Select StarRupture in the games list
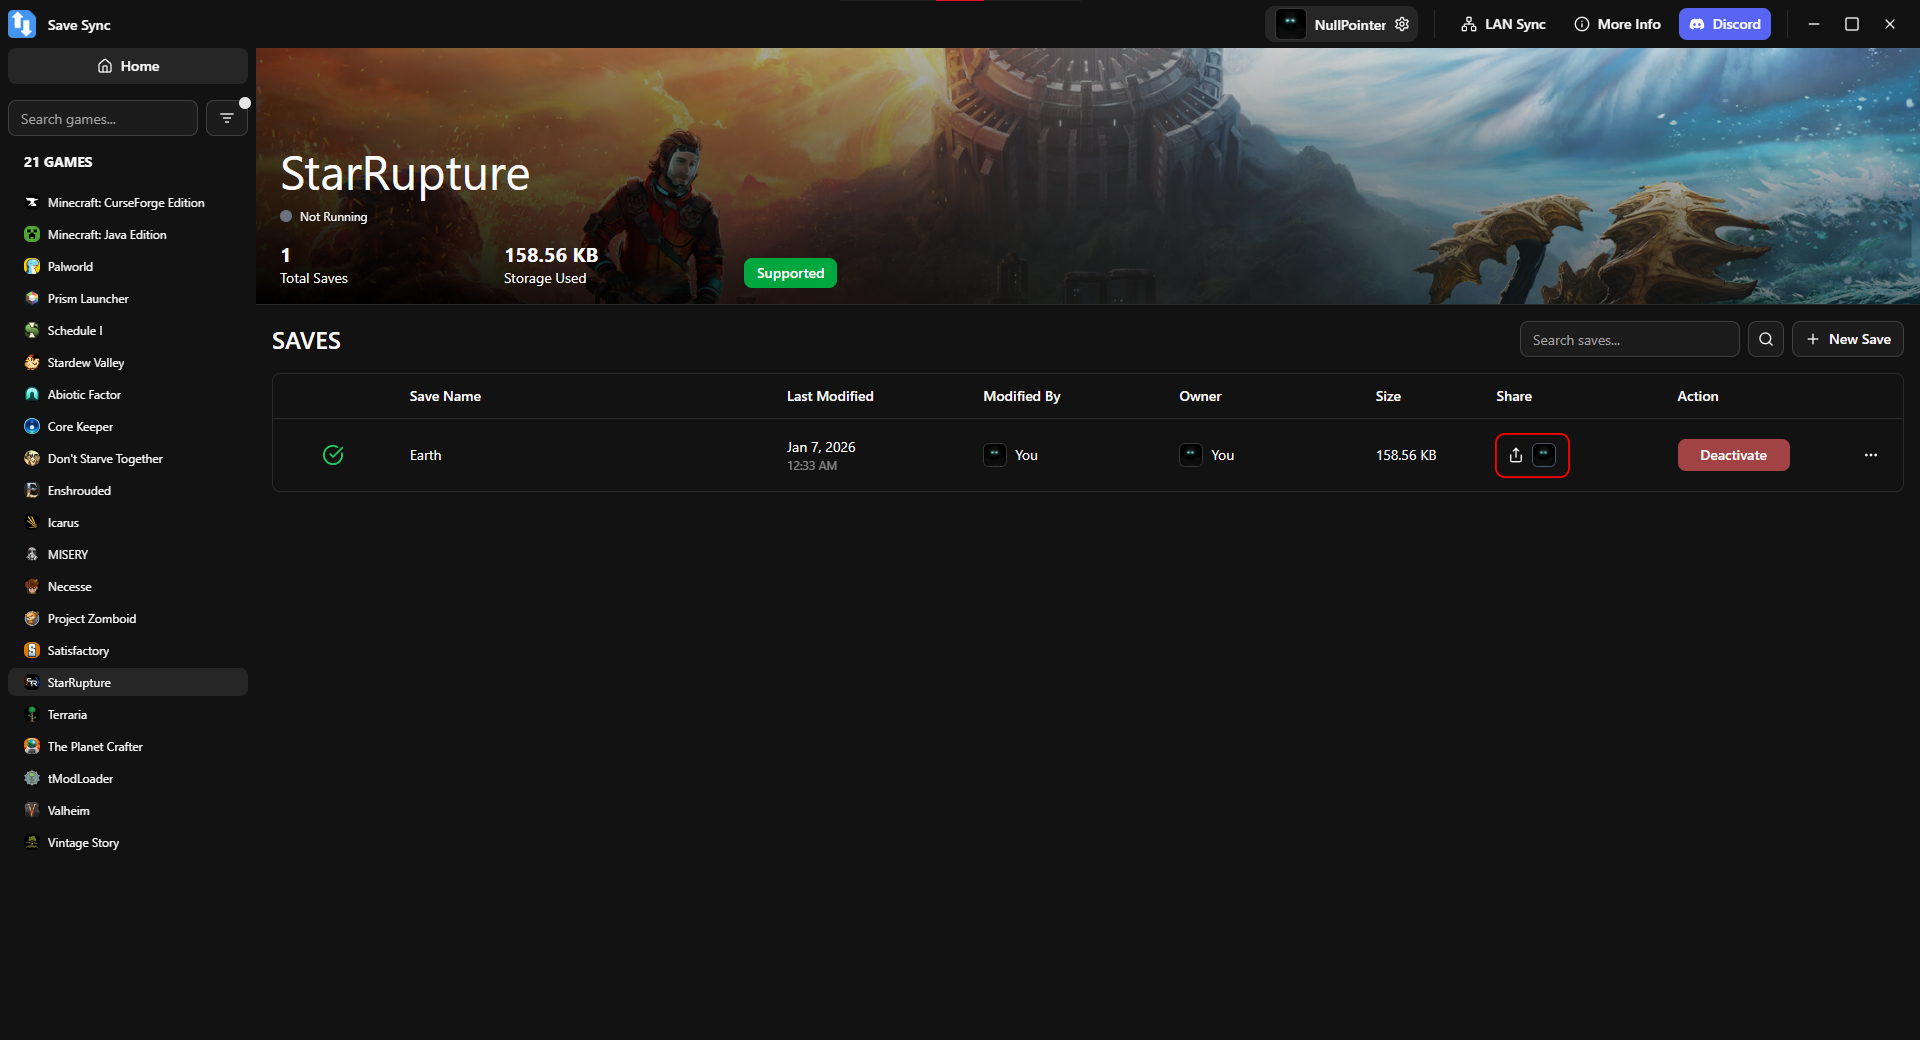The height and width of the screenshot is (1040, 1920). (x=128, y=682)
